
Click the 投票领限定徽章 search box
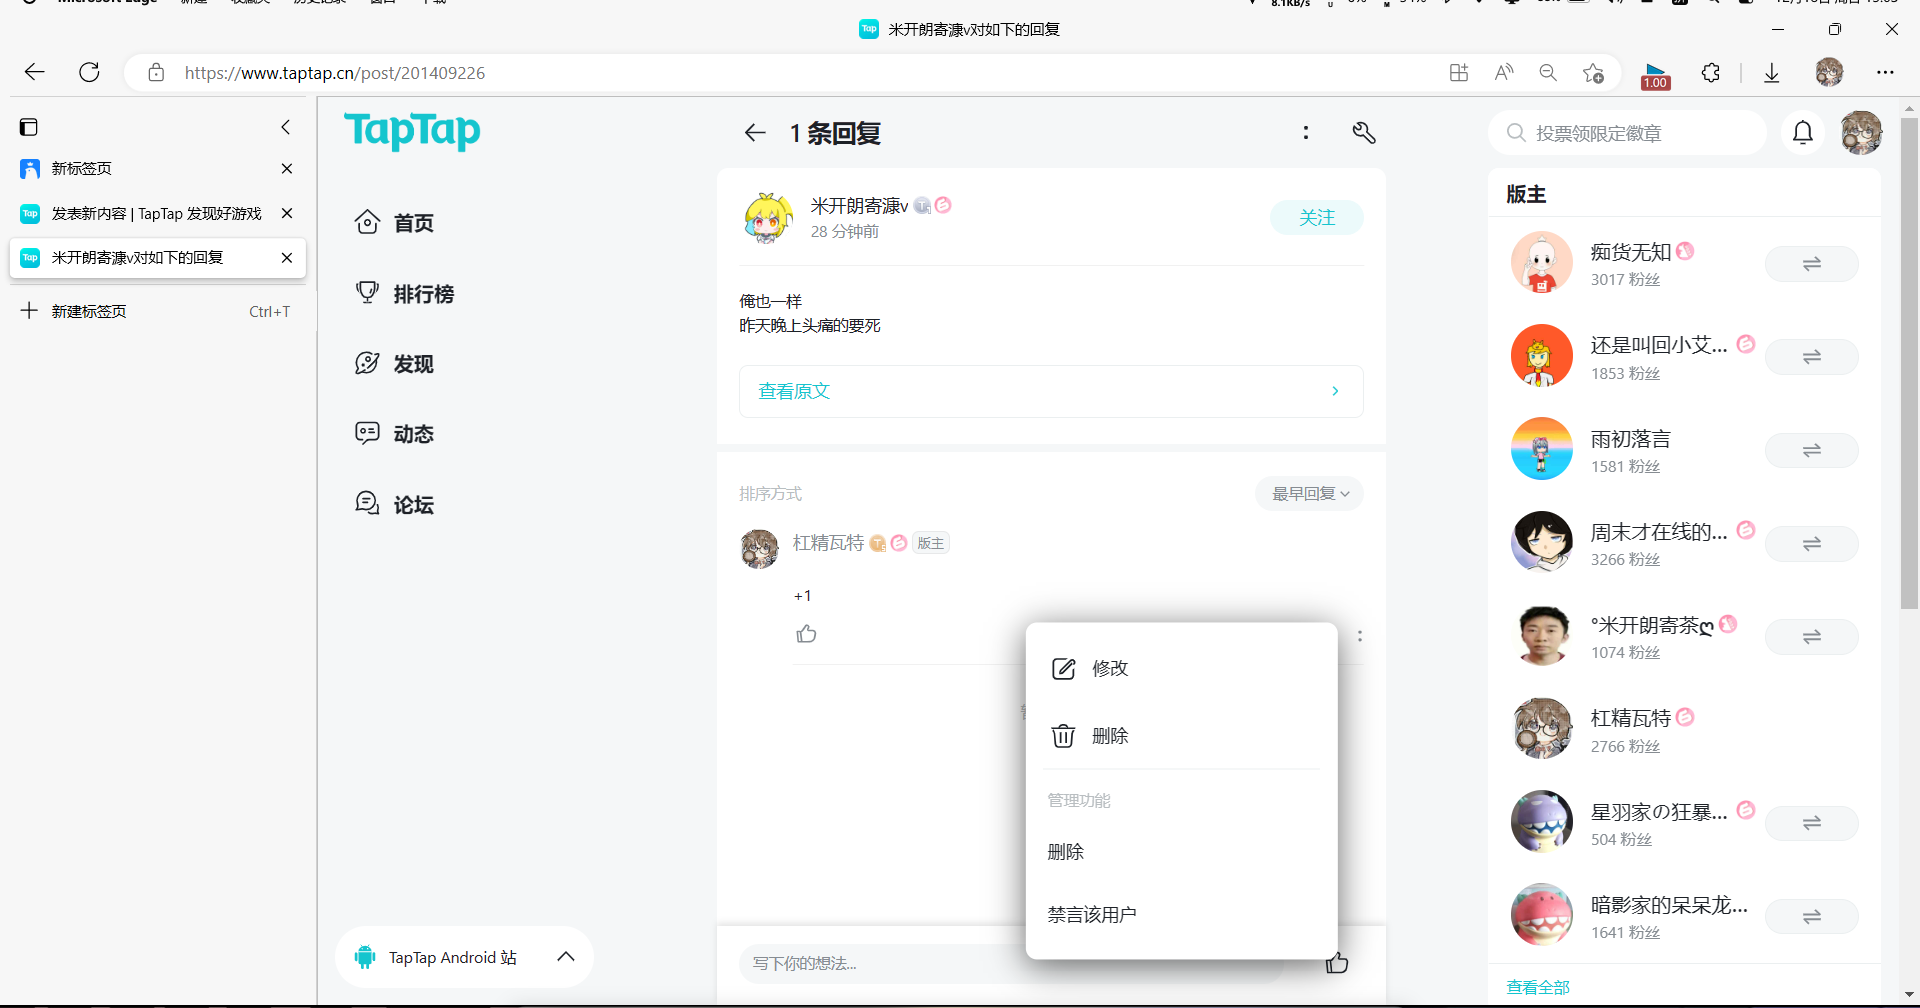coord(1628,133)
